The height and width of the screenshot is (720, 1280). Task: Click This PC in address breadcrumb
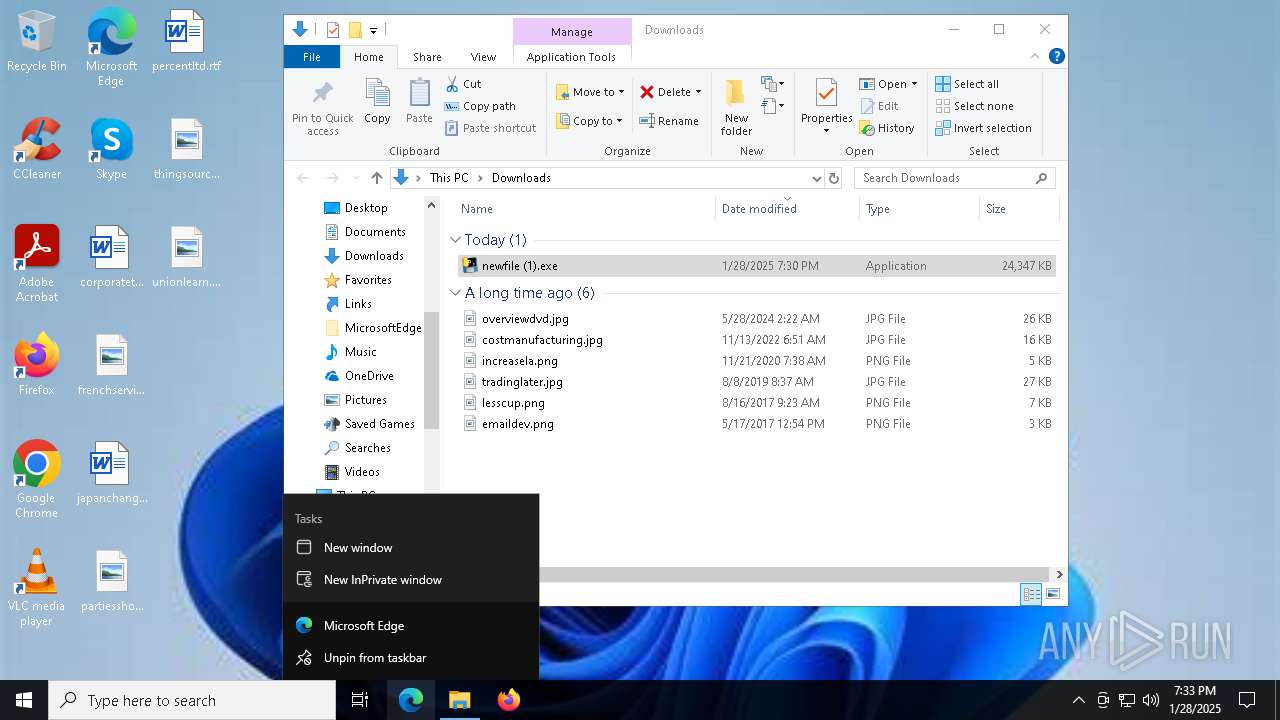[448, 178]
